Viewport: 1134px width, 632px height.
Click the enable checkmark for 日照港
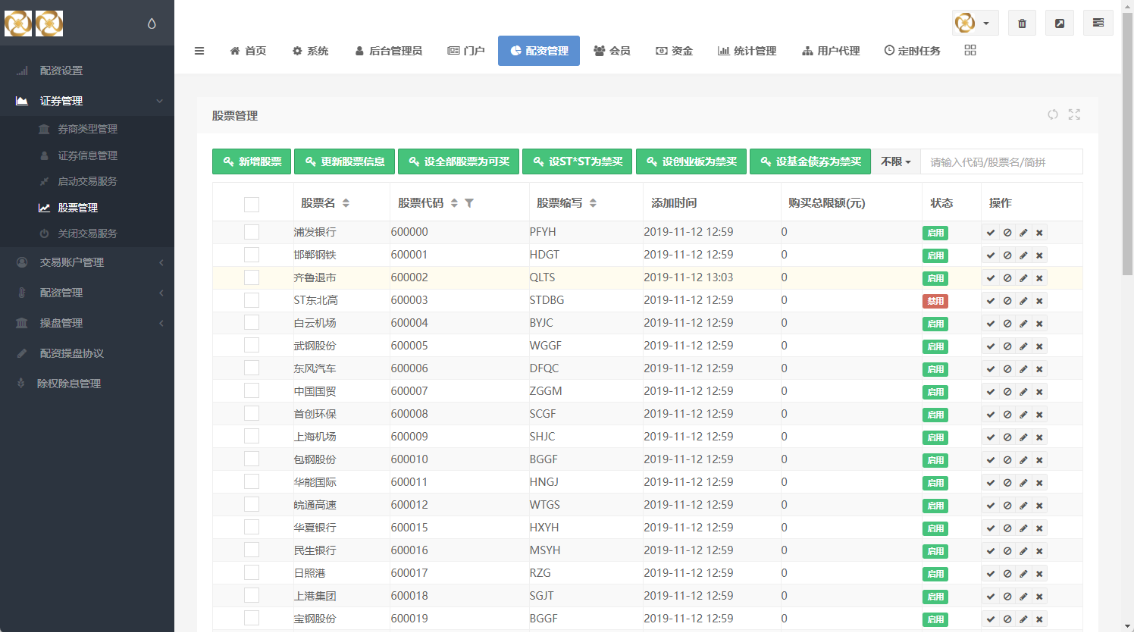click(x=991, y=574)
